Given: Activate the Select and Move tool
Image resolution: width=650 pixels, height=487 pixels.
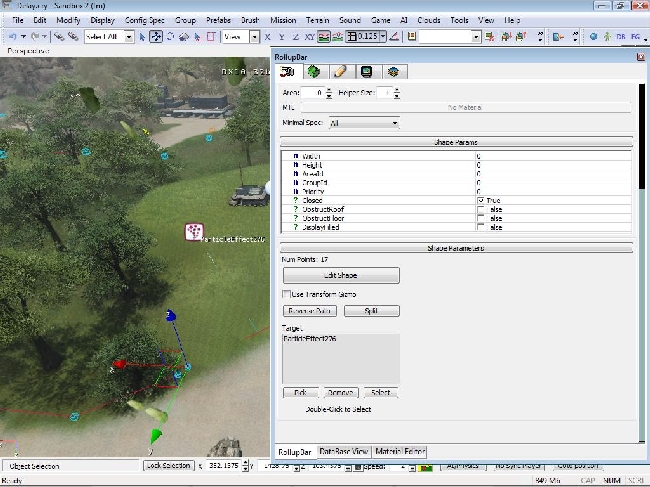Looking at the screenshot, I should click(x=156, y=37).
